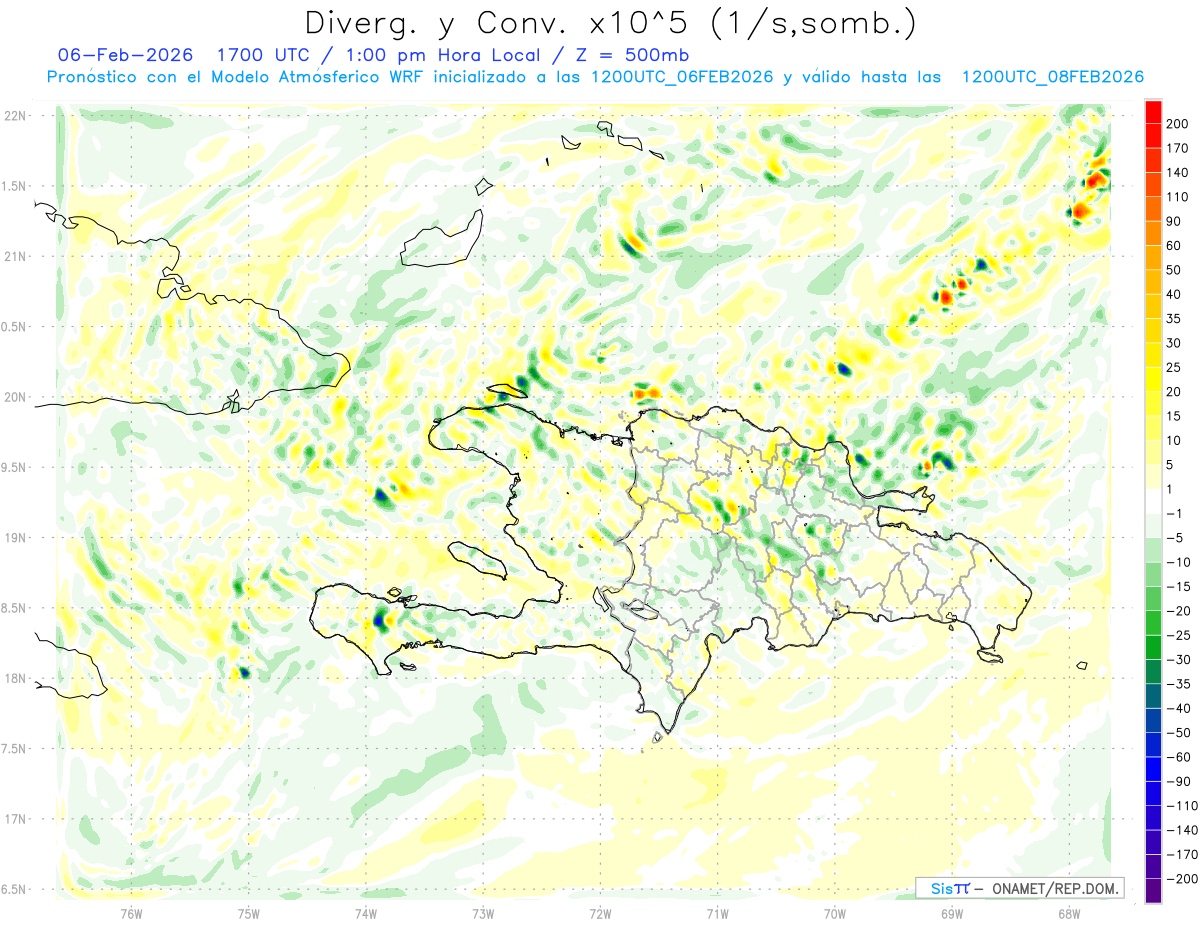Click the '68W' longitude label
Screen dimensions: 1200x927
click(1069, 913)
